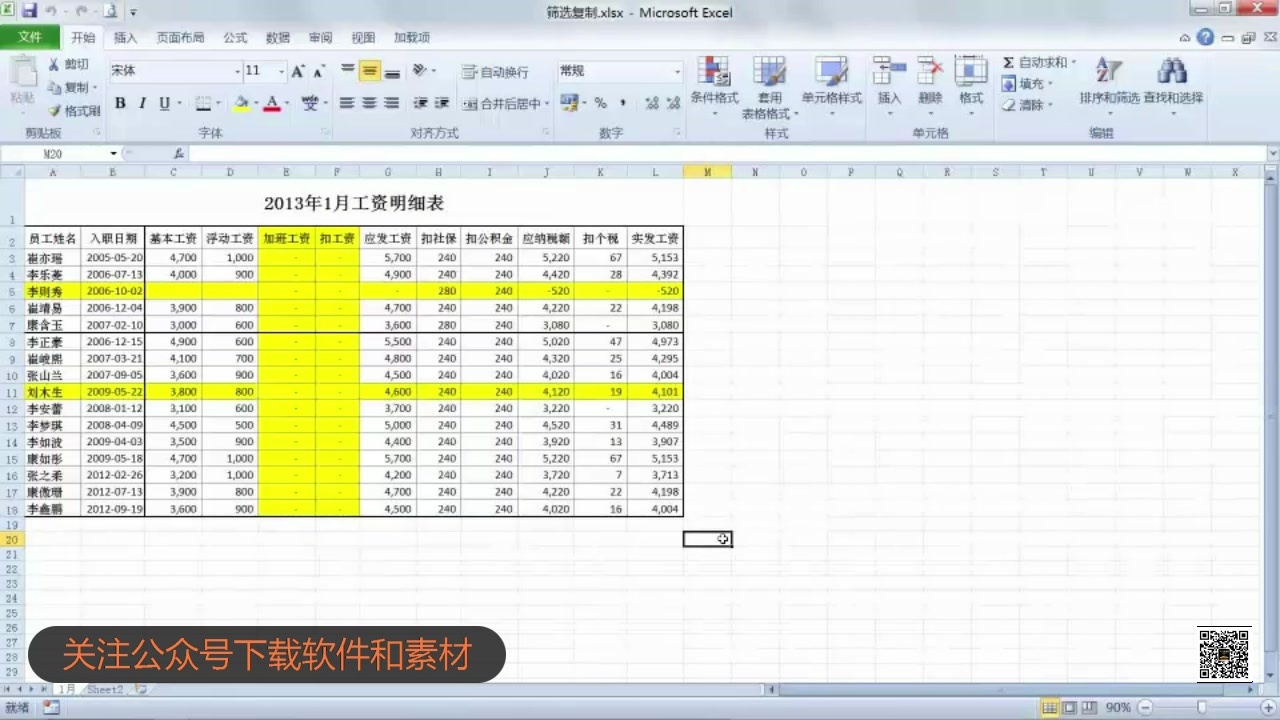Toggle Wrap Text (自动换行)
The image size is (1280, 720).
pos(496,72)
